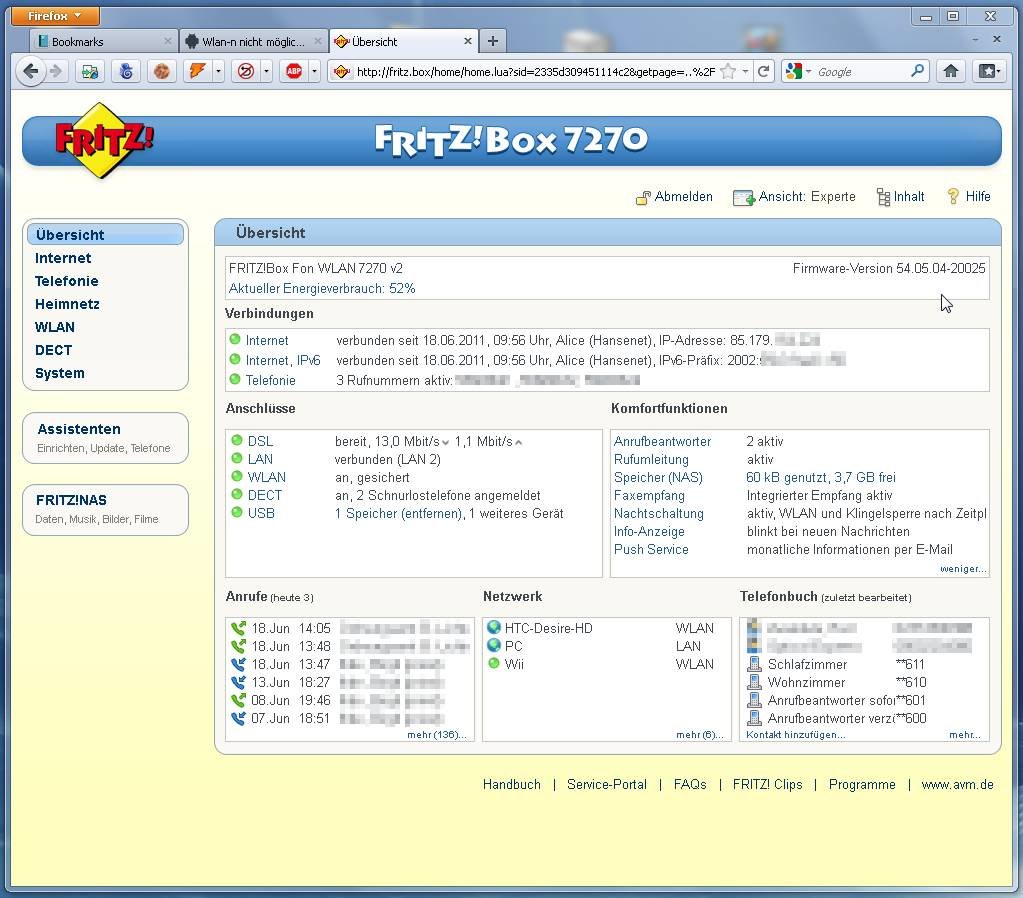Click the bookmark star in the address bar
Screen dimensions: 1023x898
point(728,71)
